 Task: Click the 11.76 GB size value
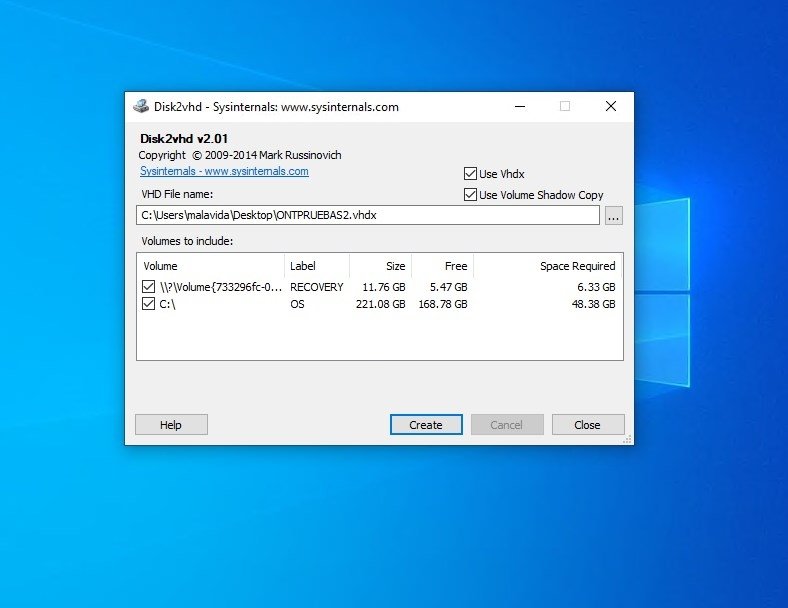(x=383, y=287)
